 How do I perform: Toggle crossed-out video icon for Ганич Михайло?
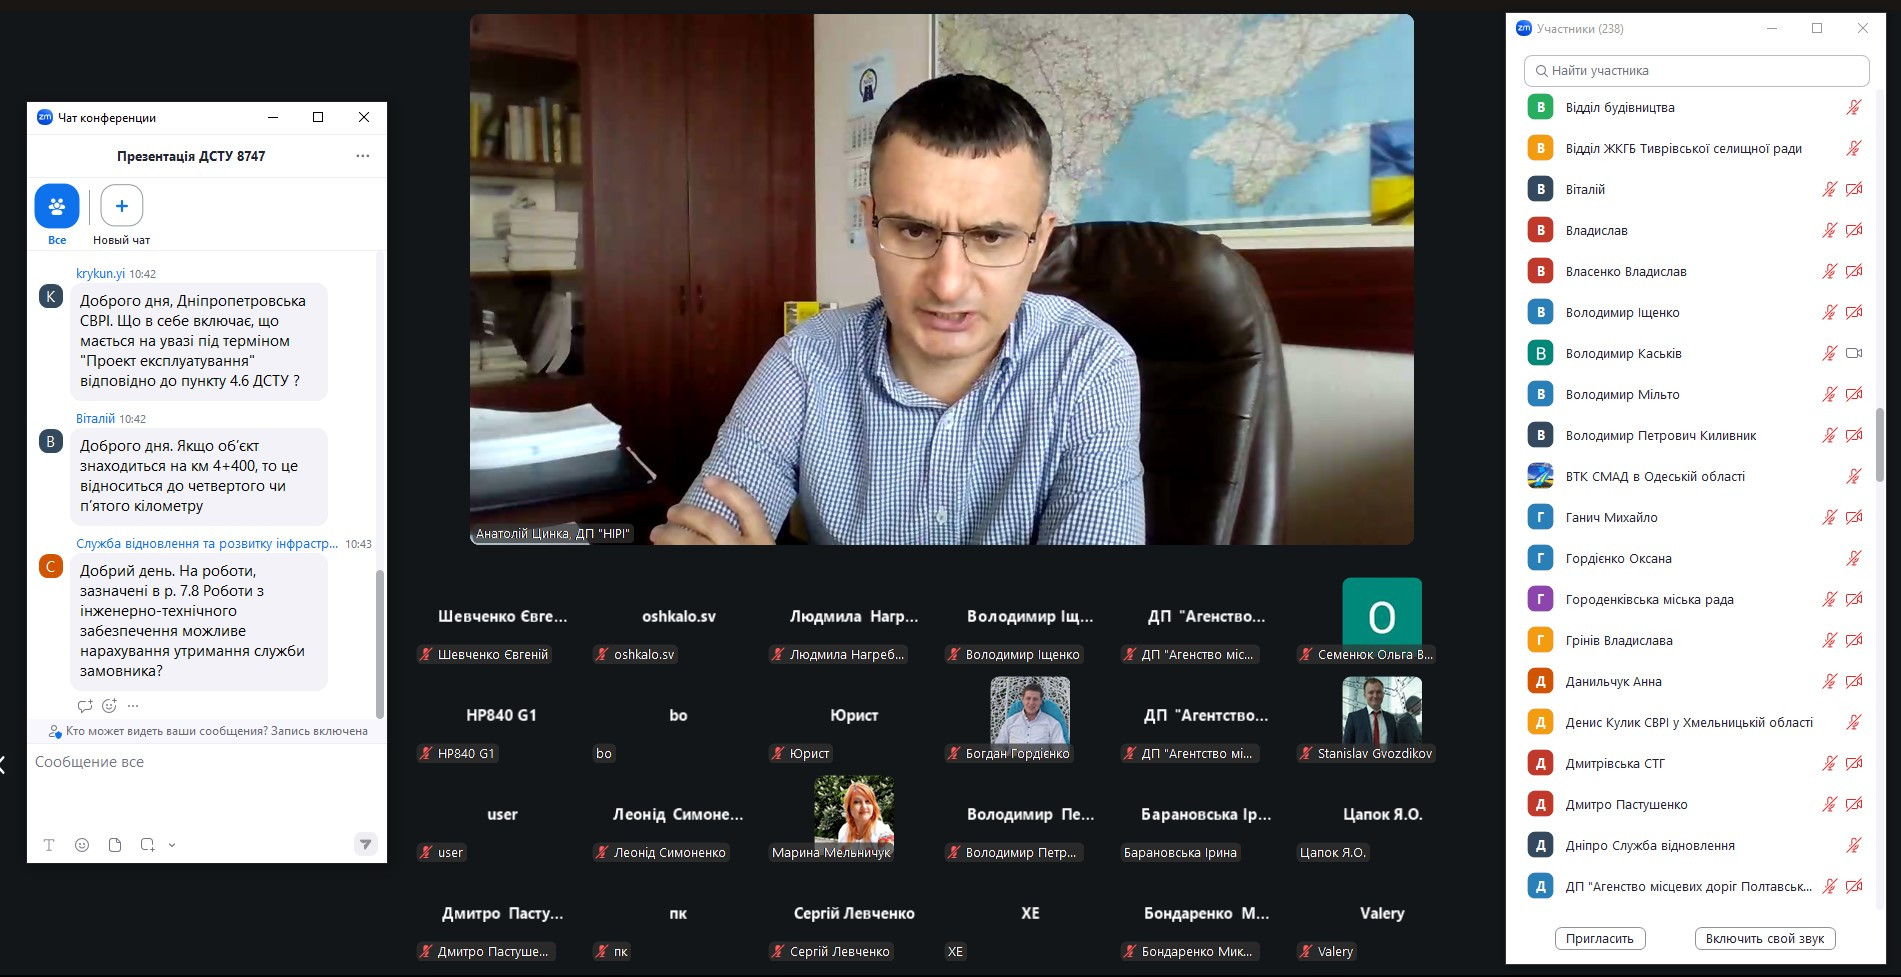(x=1853, y=517)
